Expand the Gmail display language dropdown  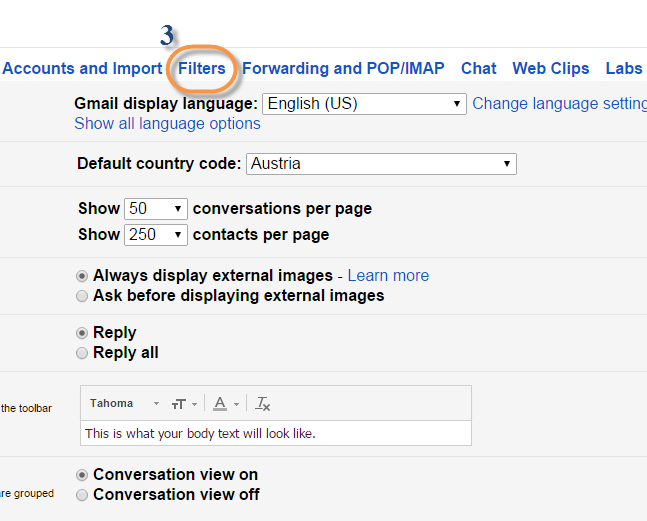(x=364, y=103)
